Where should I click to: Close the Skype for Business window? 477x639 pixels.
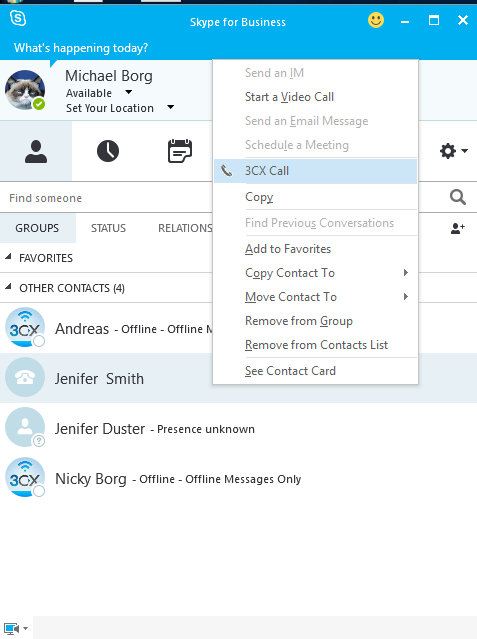pos(463,20)
